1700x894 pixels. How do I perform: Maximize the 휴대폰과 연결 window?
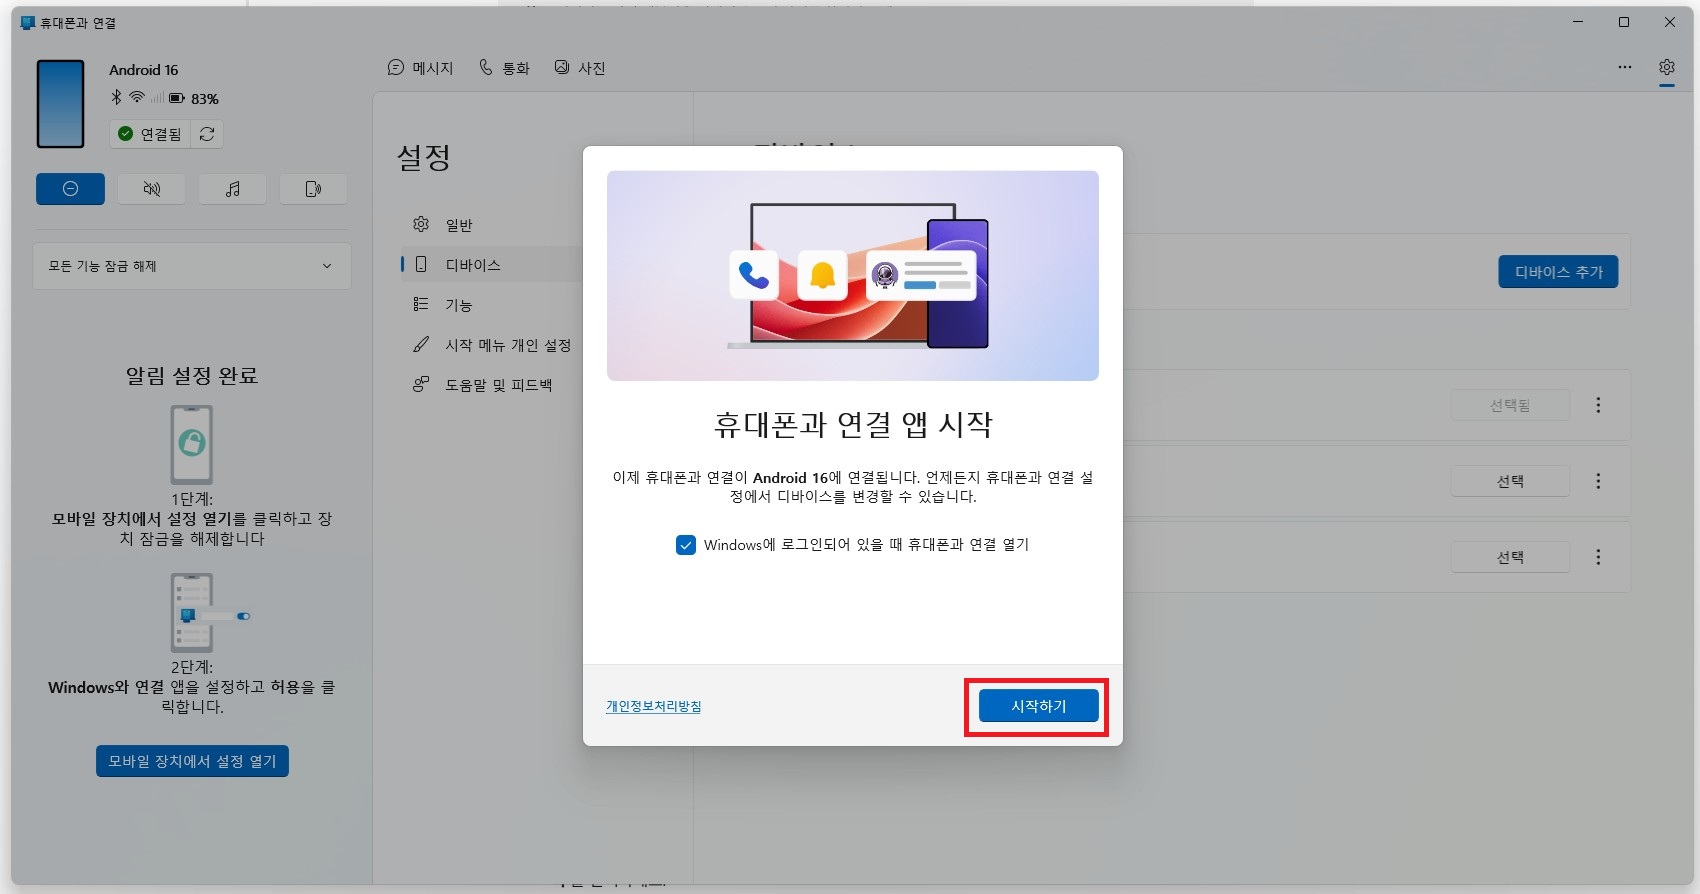coord(1624,22)
